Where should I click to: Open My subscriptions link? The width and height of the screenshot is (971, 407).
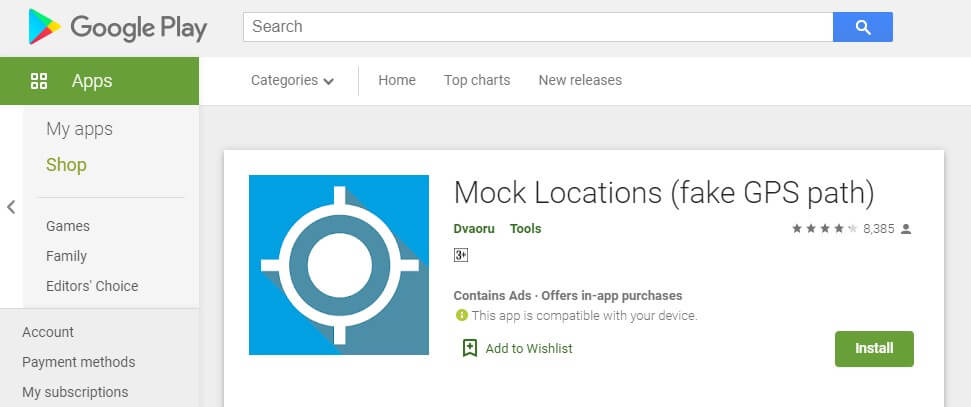75,392
